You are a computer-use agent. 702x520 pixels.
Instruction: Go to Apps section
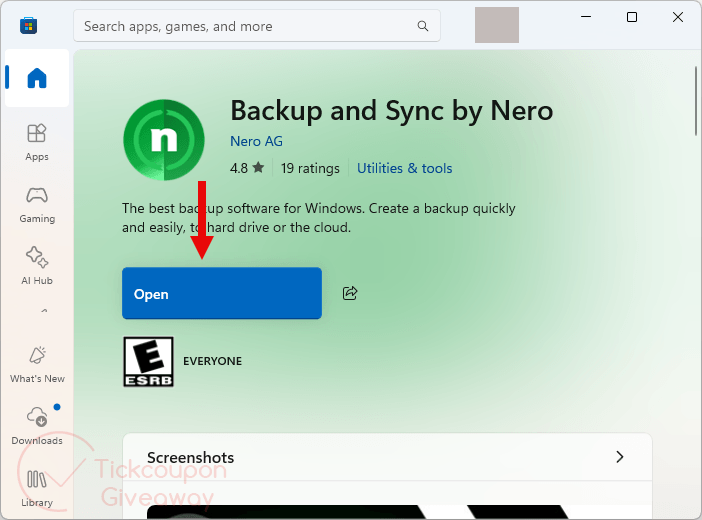click(x=37, y=142)
